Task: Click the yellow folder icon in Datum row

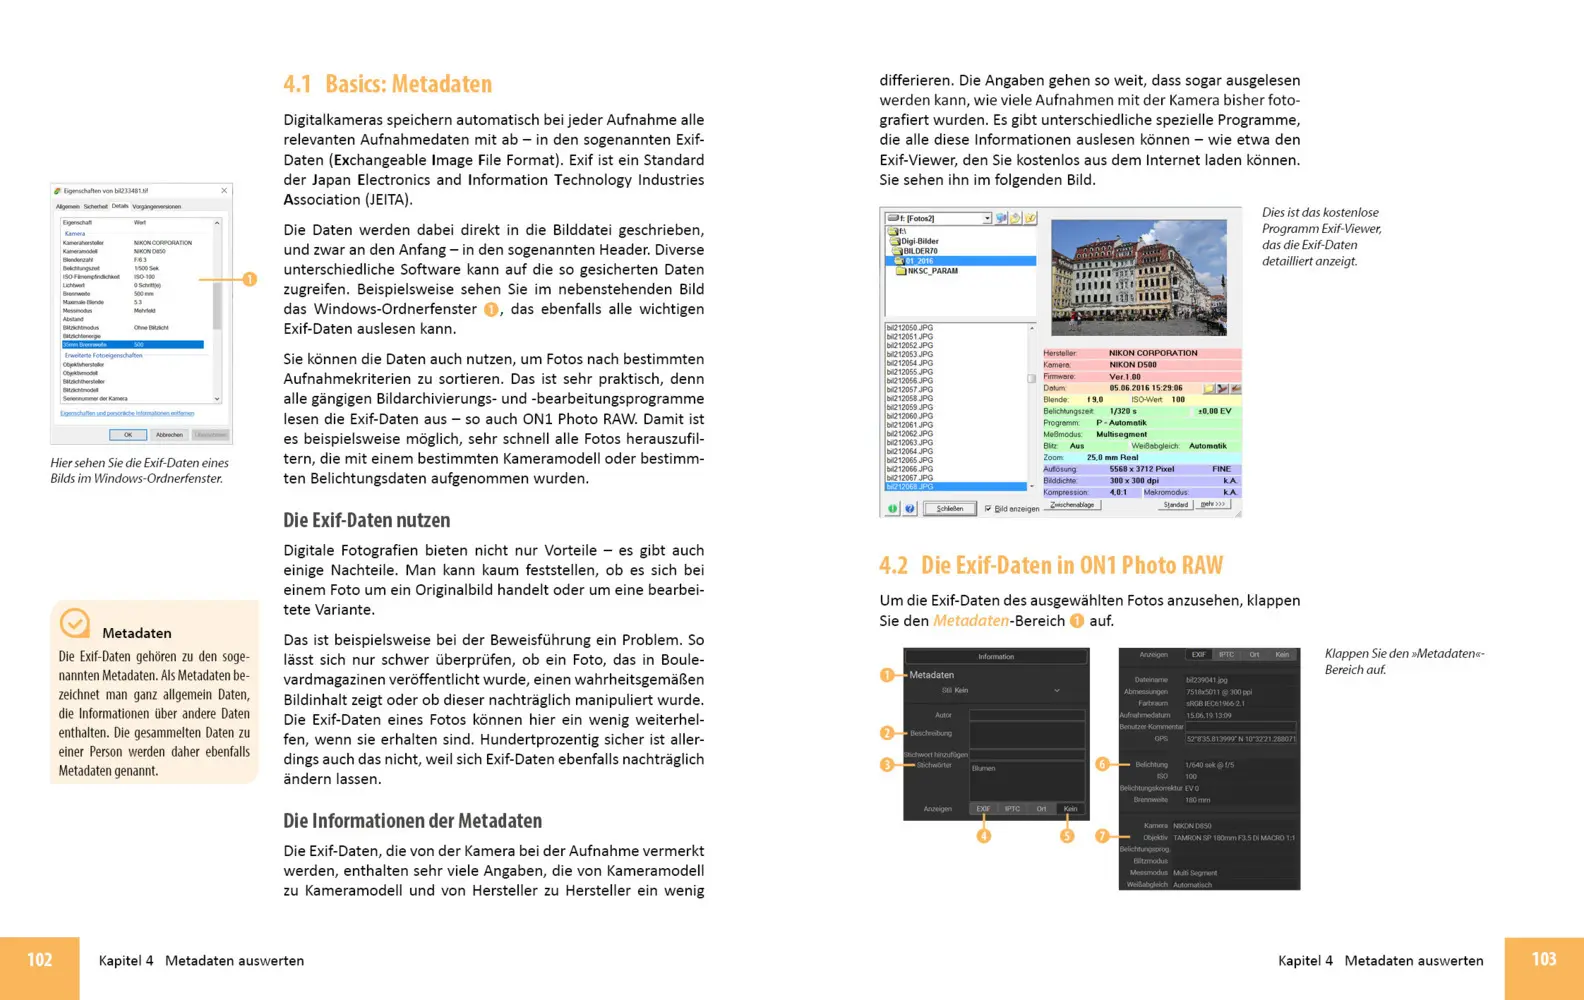Action: [x=1209, y=388]
